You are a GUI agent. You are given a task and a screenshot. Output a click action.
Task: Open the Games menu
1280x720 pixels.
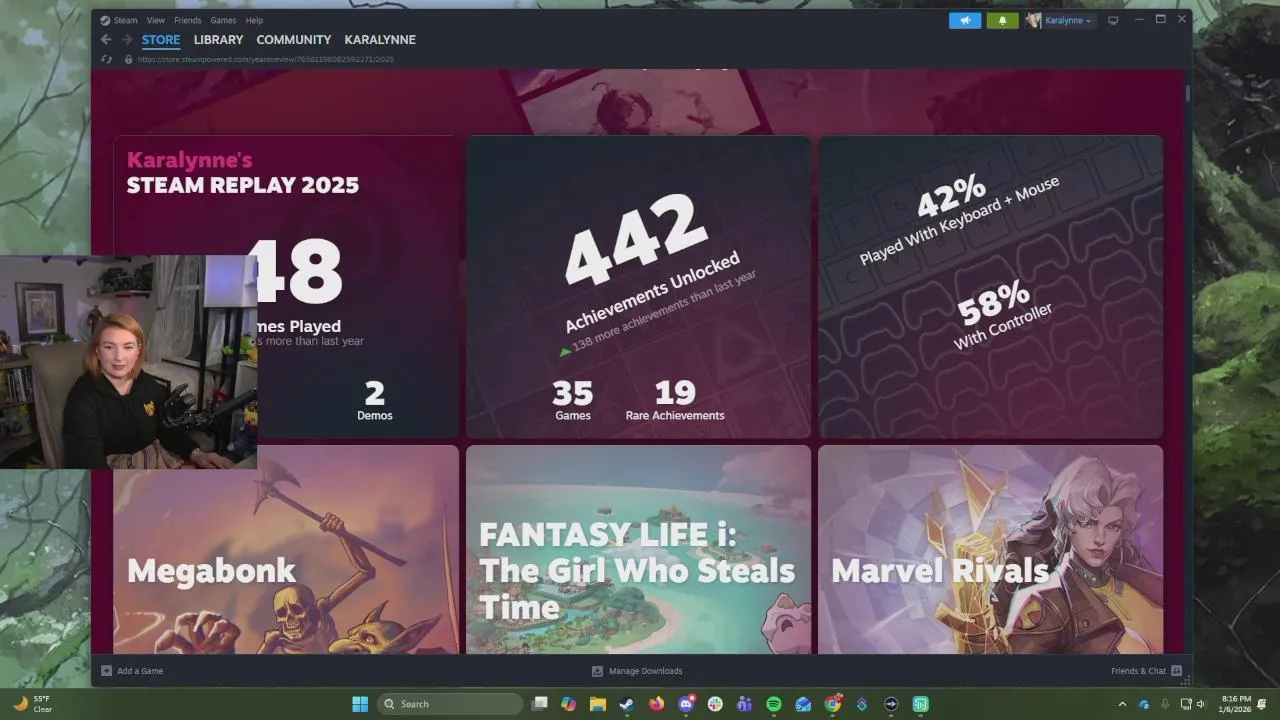[x=223, y=20]
